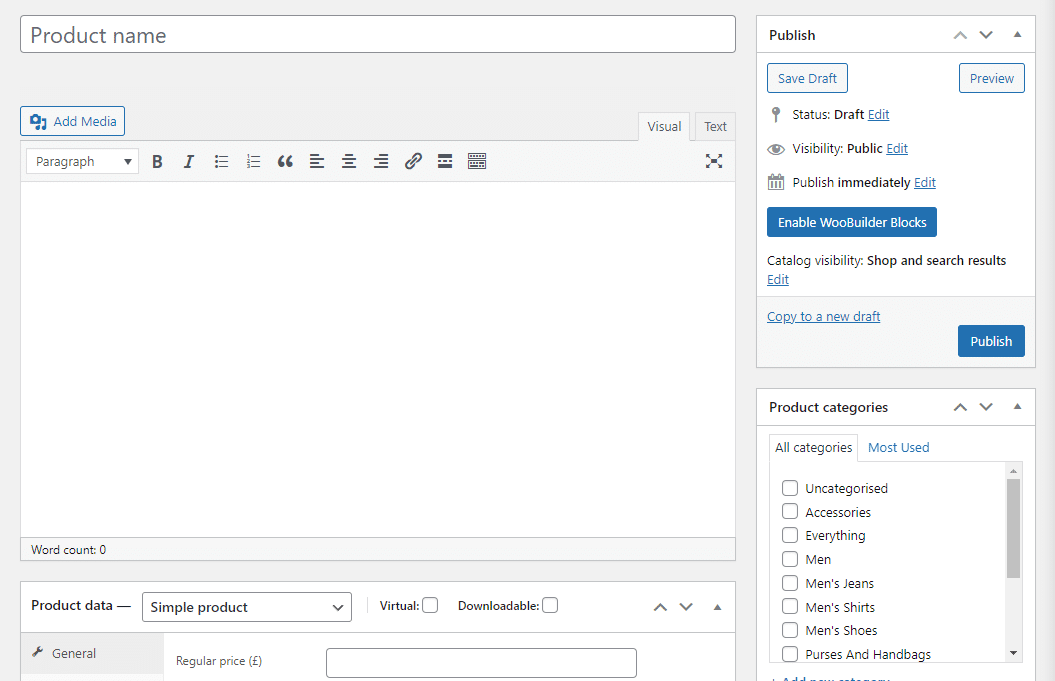Image resolution: width=1055 pixels, height=681 pixels.
Task: Move Product data panel down
Action: click(x=686, y=607)
